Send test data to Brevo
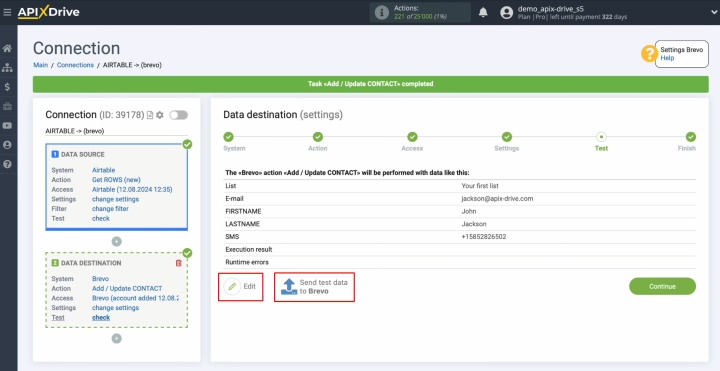The height and width of the screenshot is (371, 720). 315,287
